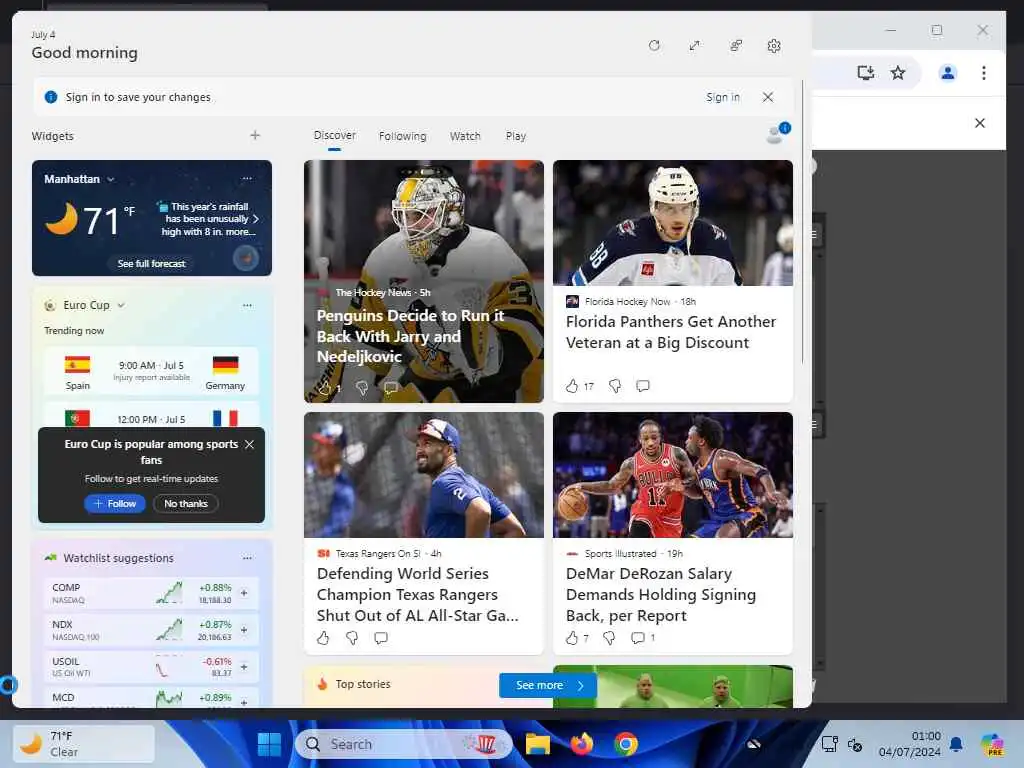The height and width of the screenshot is (768, 1024).
Task: Comment on the Texas Rangers article
Action: coord(381,638)
